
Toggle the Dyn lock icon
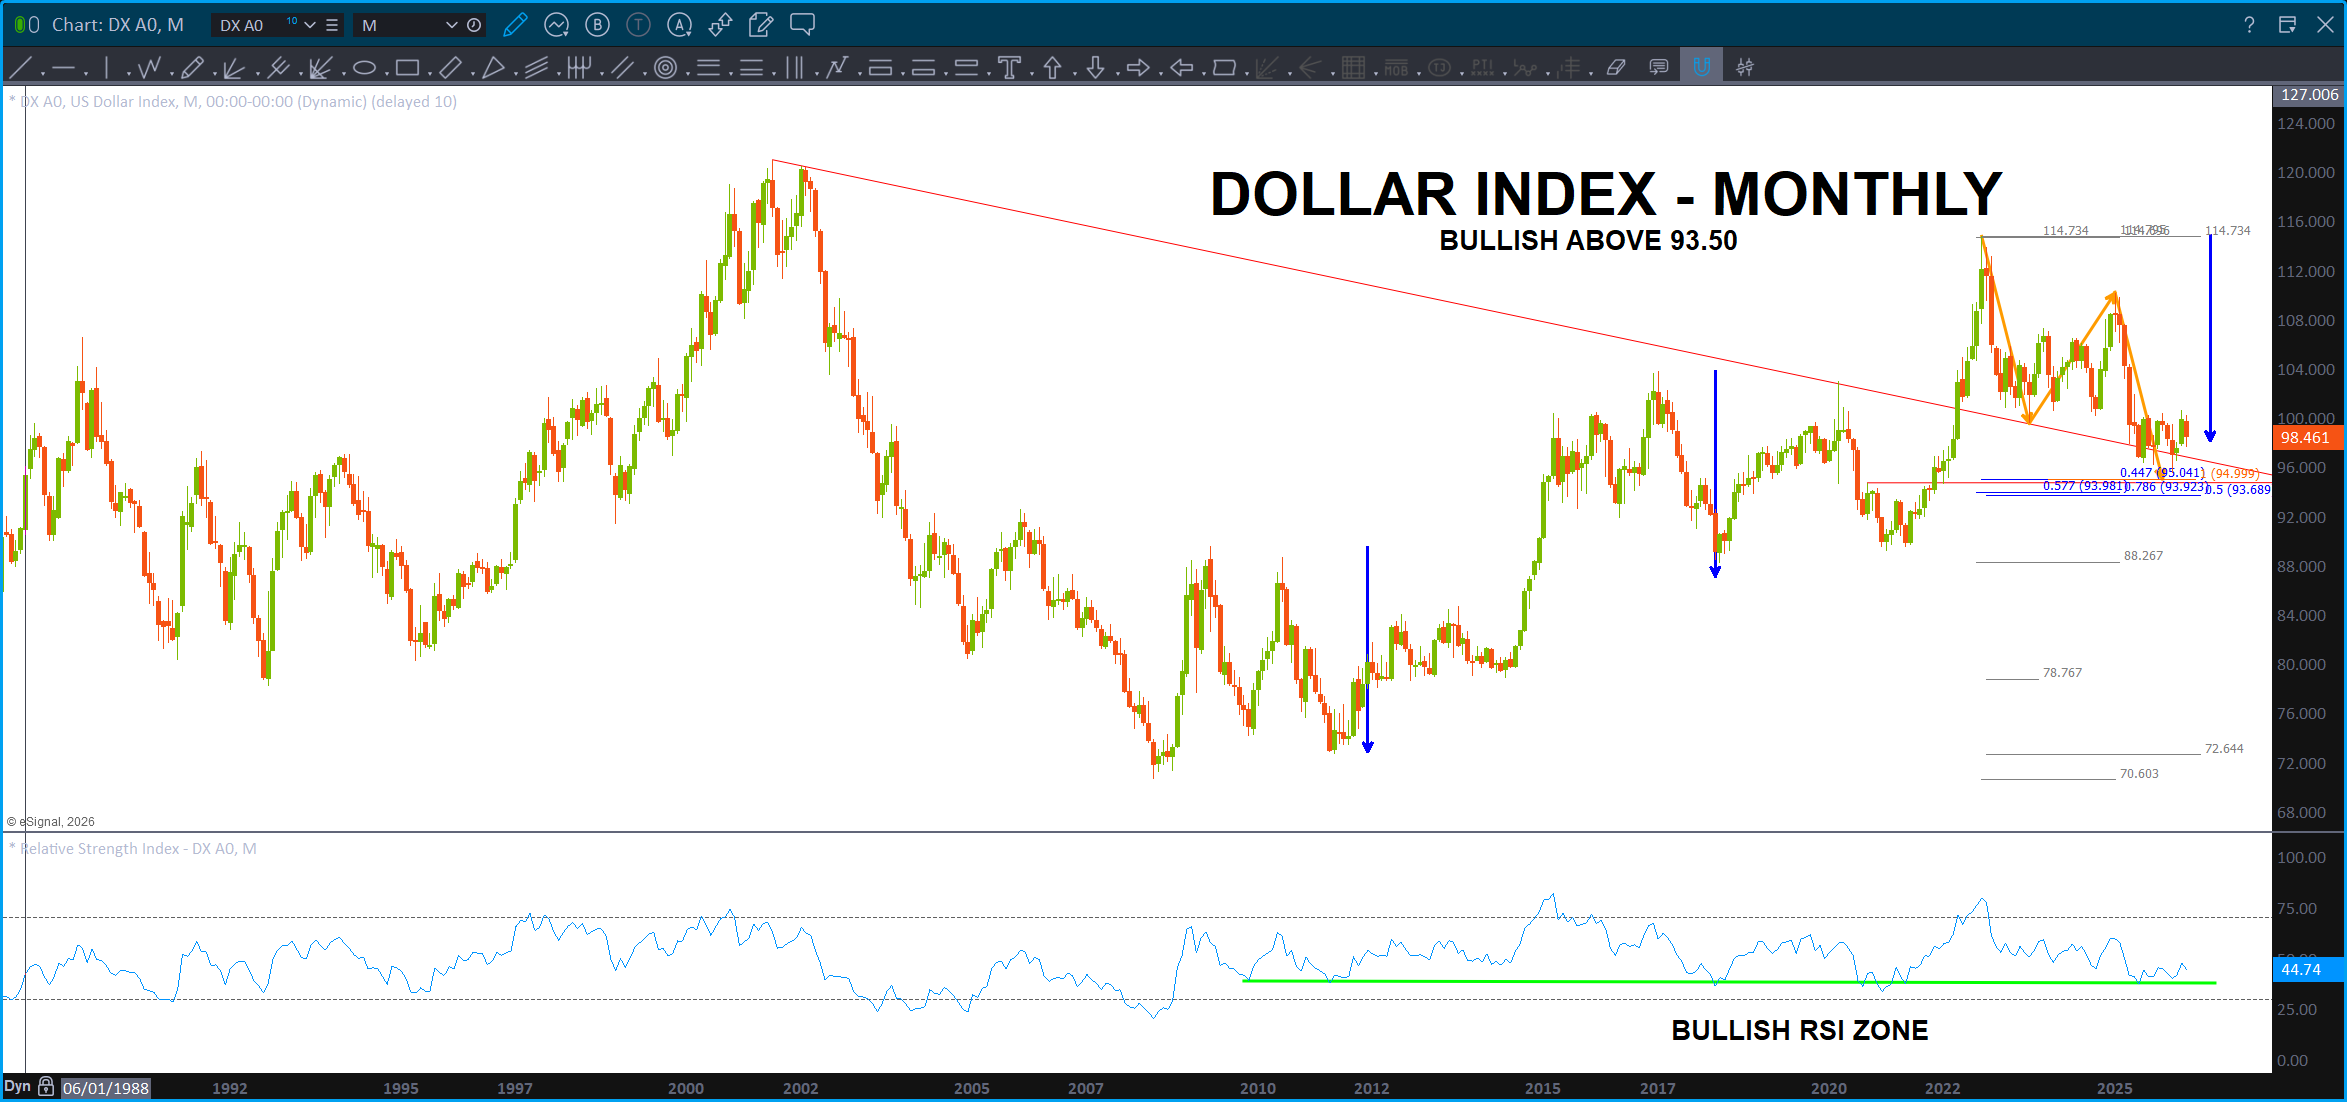click(46, 1087)
